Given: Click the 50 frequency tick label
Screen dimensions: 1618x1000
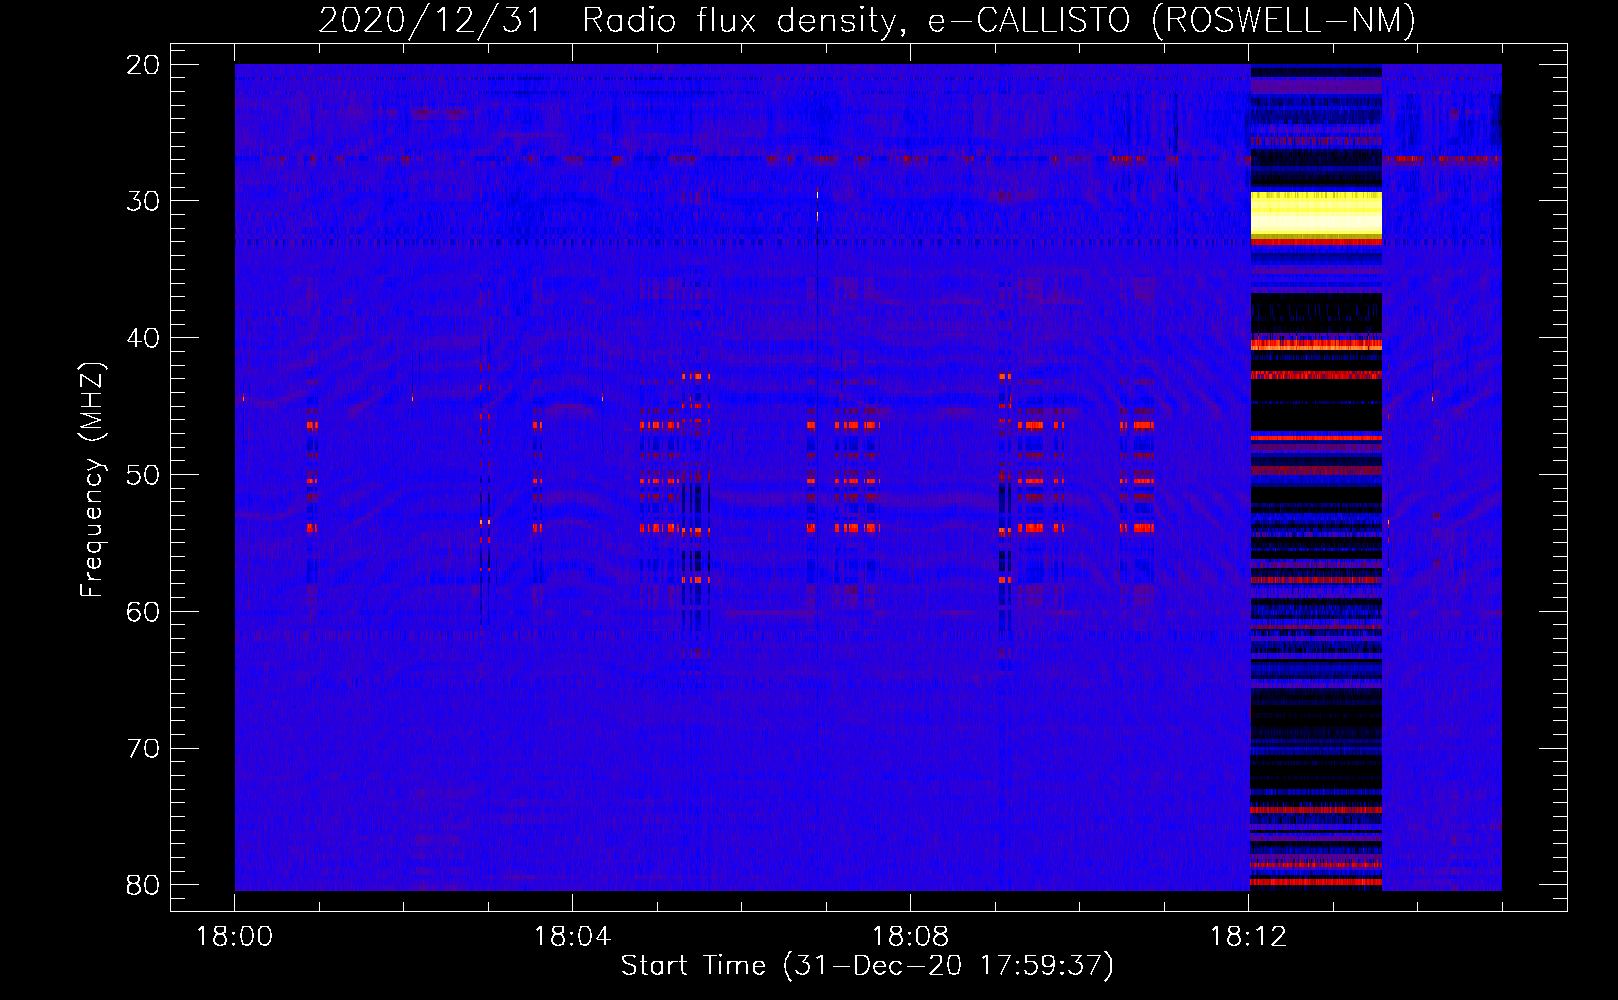Looking at the screenshot, I should point(144,475).
